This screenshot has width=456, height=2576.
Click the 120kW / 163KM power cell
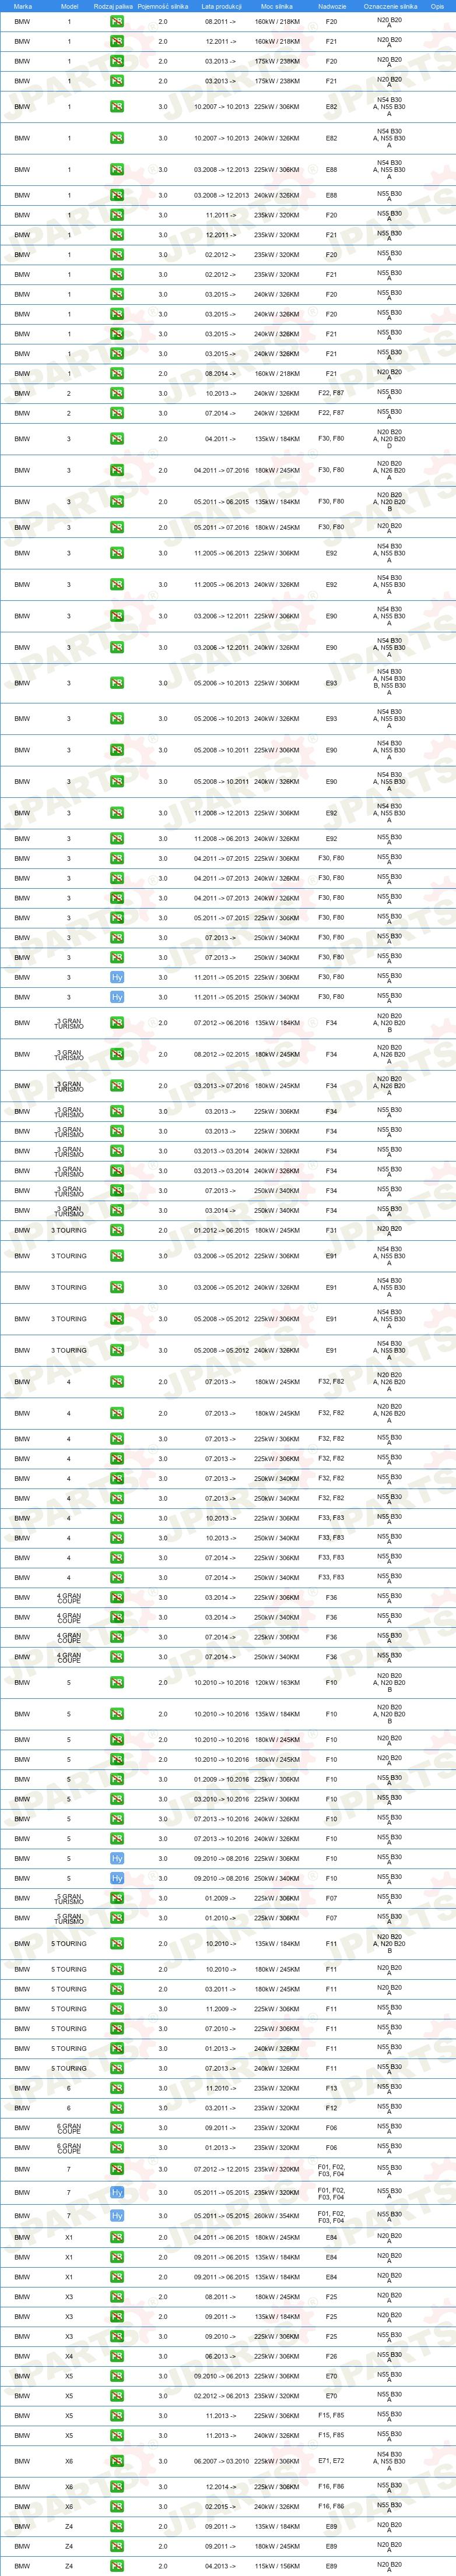click(277, 1682)
